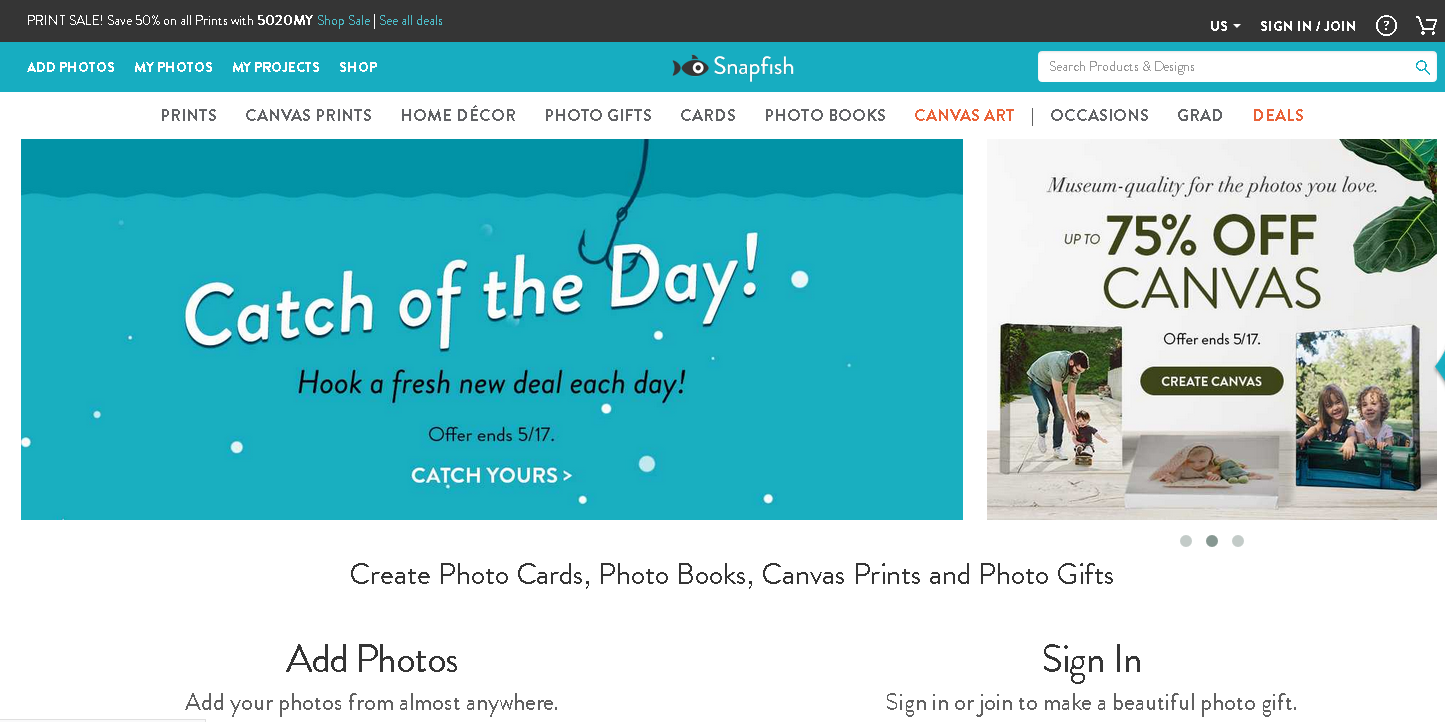Screen dimensions: 1445x722
Task: Open the Home Décor menu
Action: (x=458, y=115)
